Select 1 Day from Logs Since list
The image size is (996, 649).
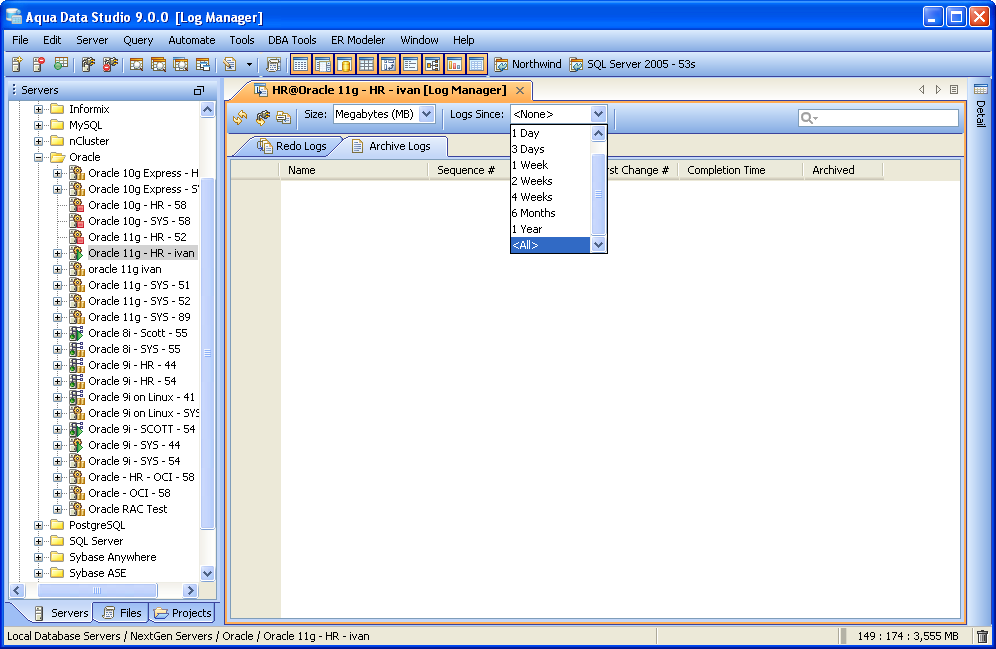point(551,133)
